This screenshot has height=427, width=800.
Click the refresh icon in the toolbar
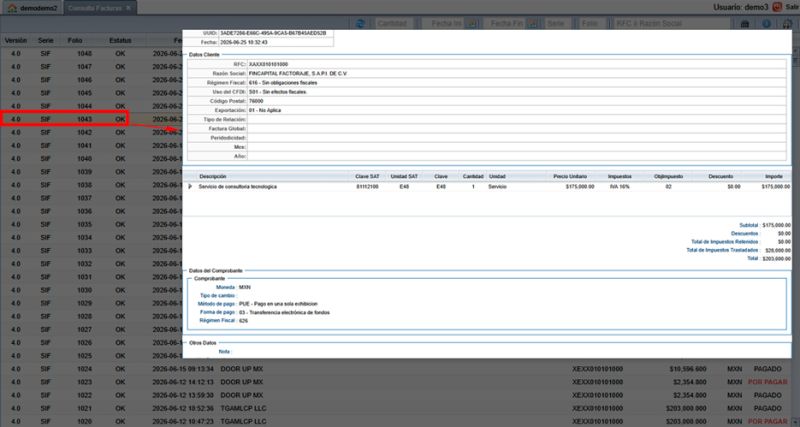pos(360,23)
